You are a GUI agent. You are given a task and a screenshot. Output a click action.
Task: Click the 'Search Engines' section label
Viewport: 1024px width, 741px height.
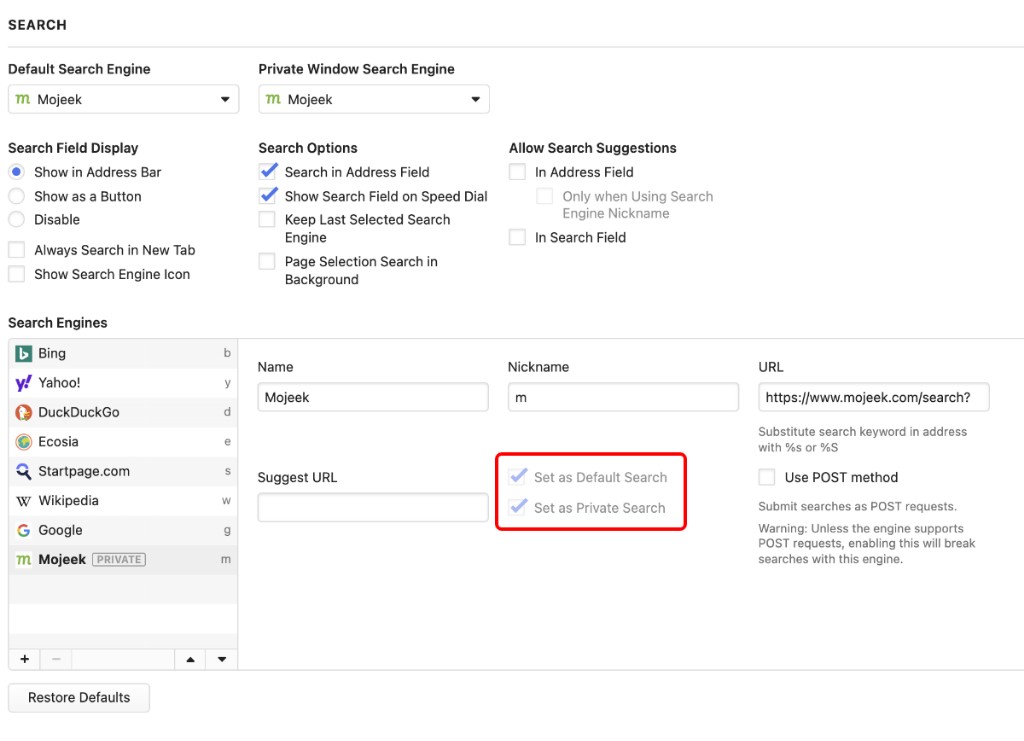pos(57,323)
